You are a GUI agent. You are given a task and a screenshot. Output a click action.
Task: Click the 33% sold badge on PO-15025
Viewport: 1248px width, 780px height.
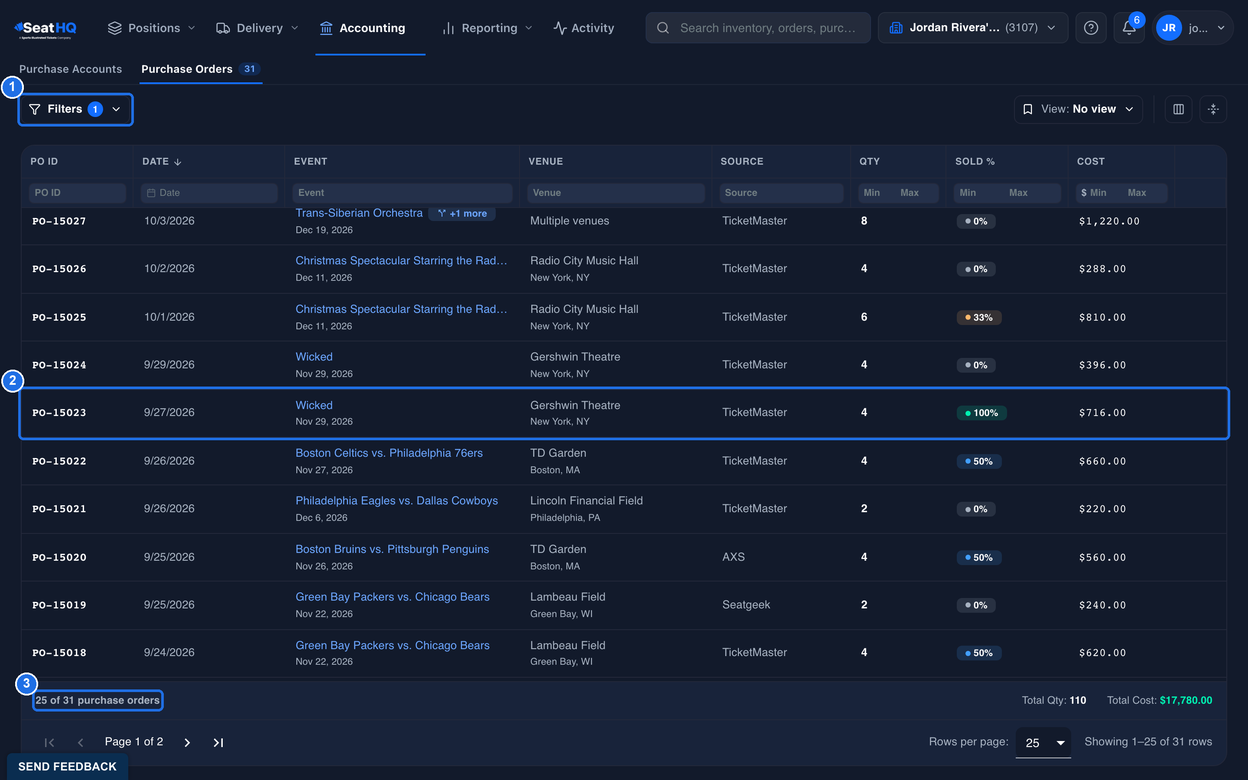[x=979, y=317]
